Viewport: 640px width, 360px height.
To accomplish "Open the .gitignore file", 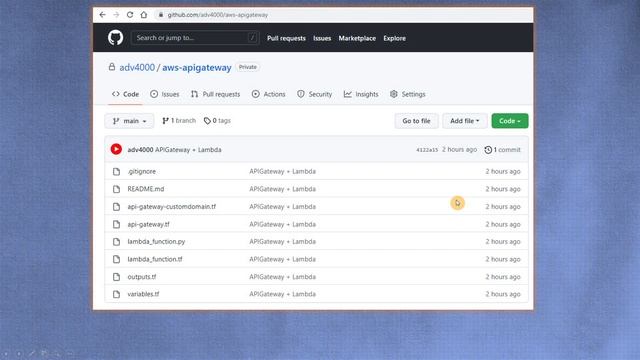I will click(x=142, y=171).
